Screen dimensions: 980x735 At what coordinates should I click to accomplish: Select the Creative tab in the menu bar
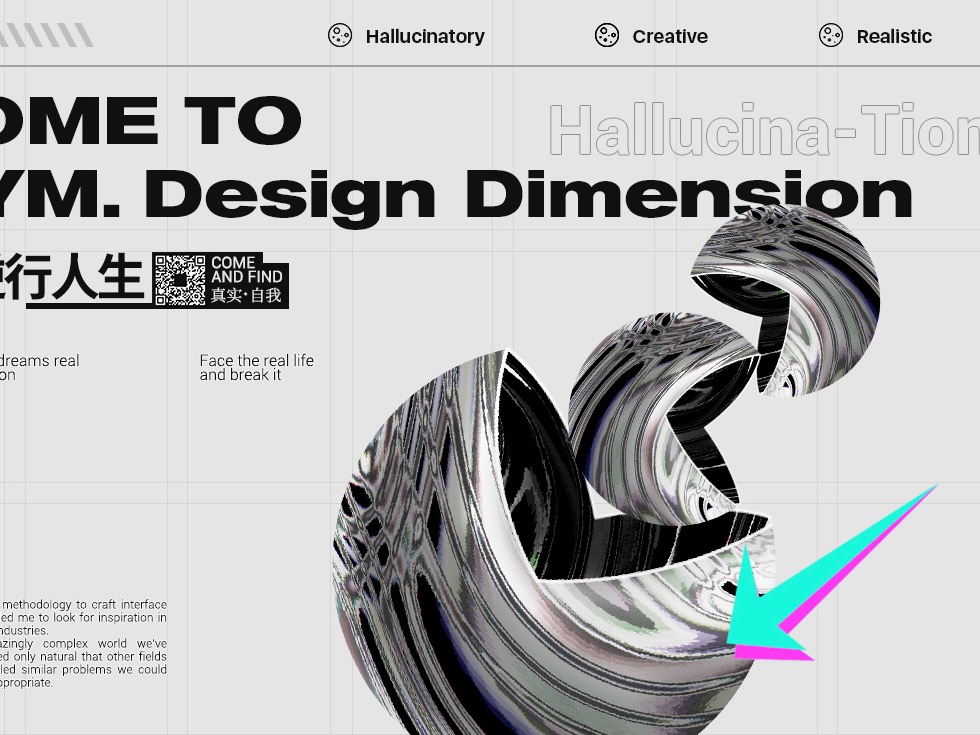click(x=651, y=36)
